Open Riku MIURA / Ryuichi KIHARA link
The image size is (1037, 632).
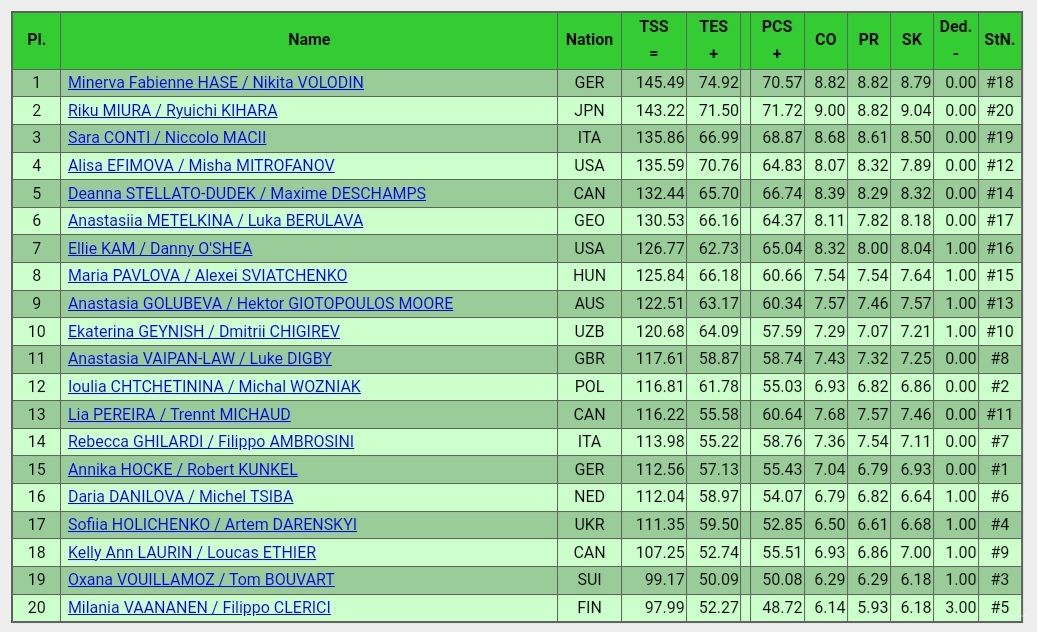click(173, 110)
